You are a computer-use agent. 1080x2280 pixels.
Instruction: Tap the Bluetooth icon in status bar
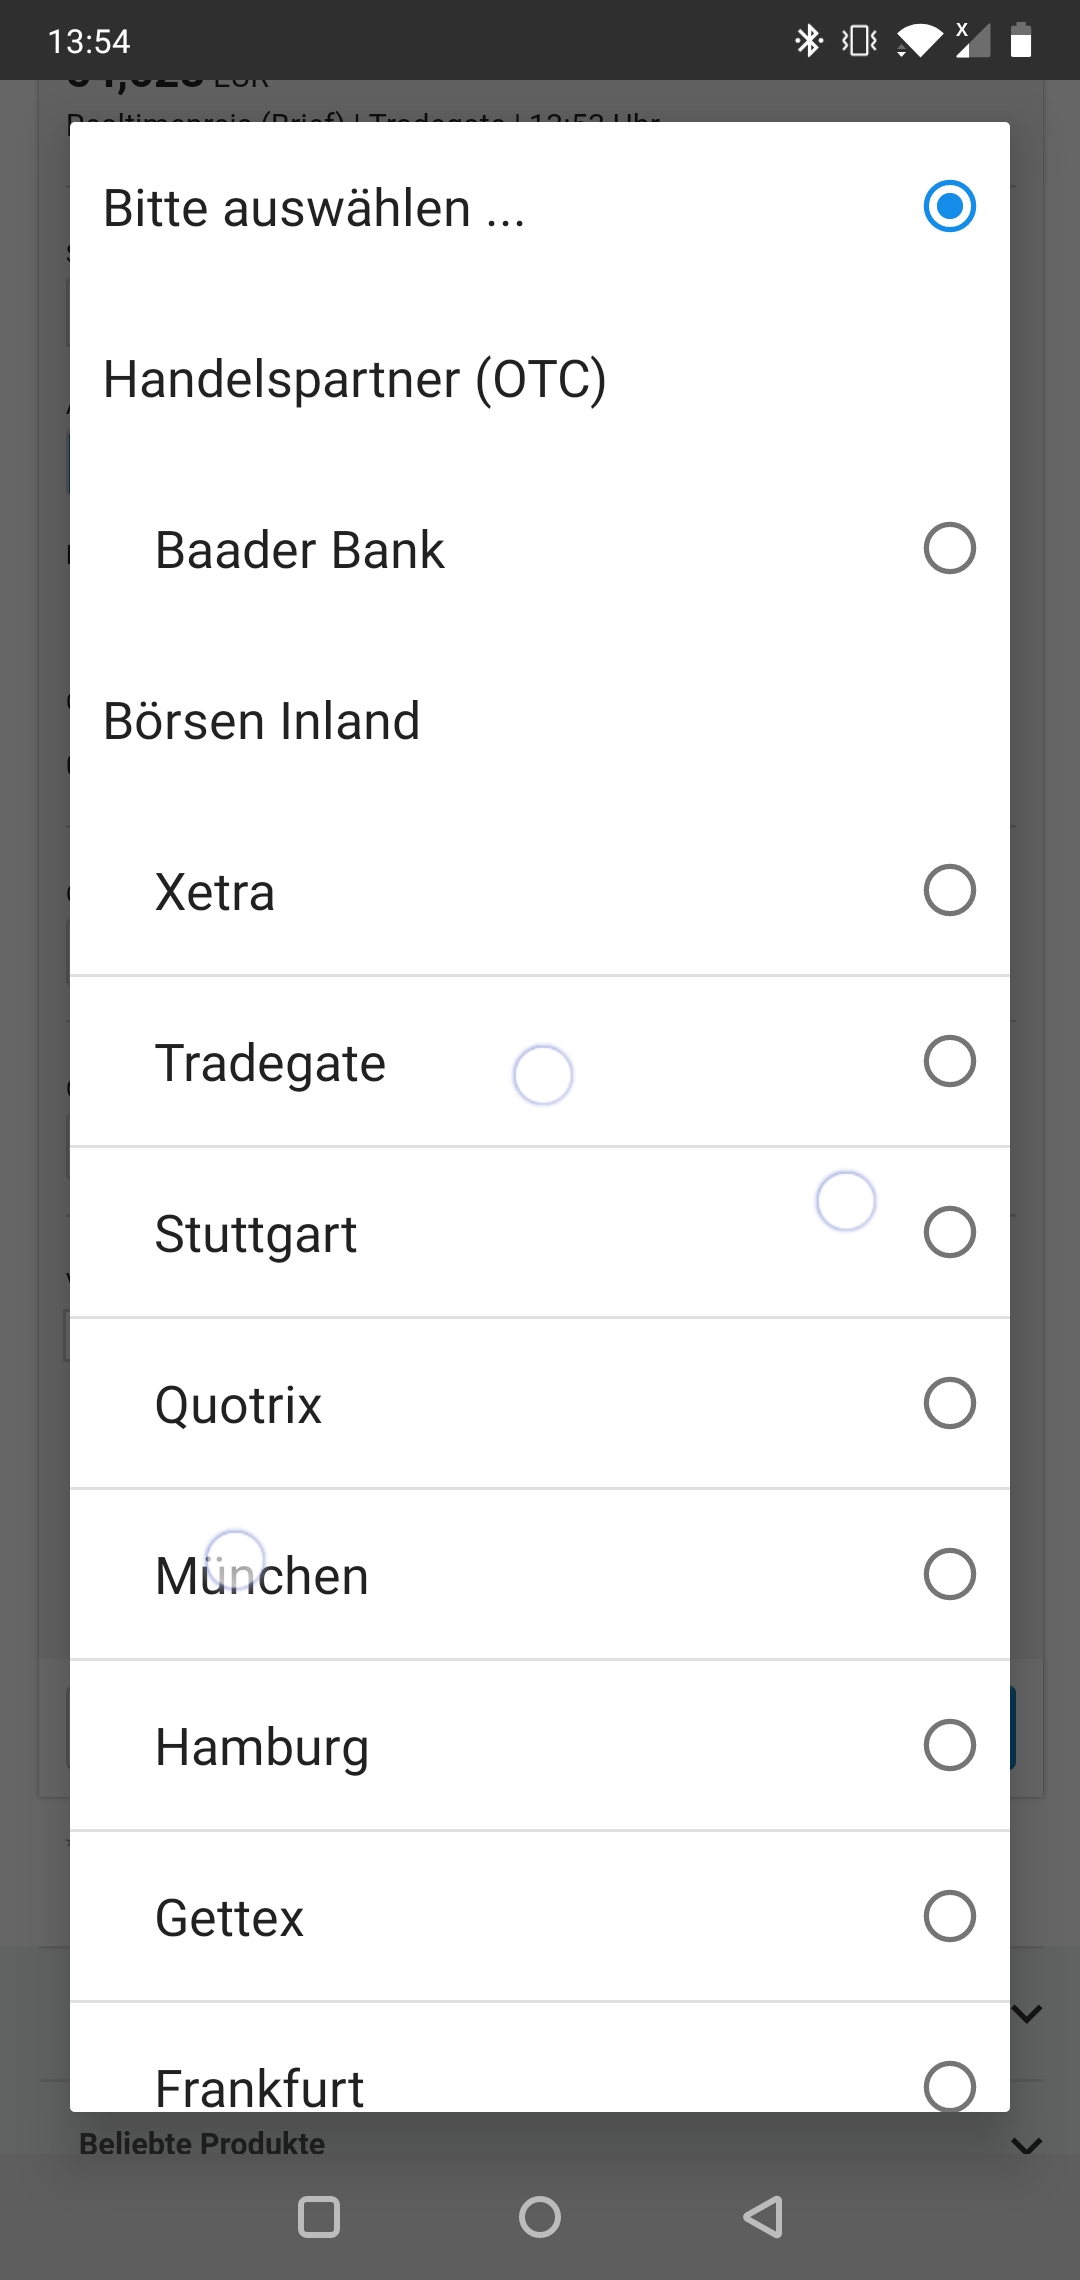pos(808,41)
